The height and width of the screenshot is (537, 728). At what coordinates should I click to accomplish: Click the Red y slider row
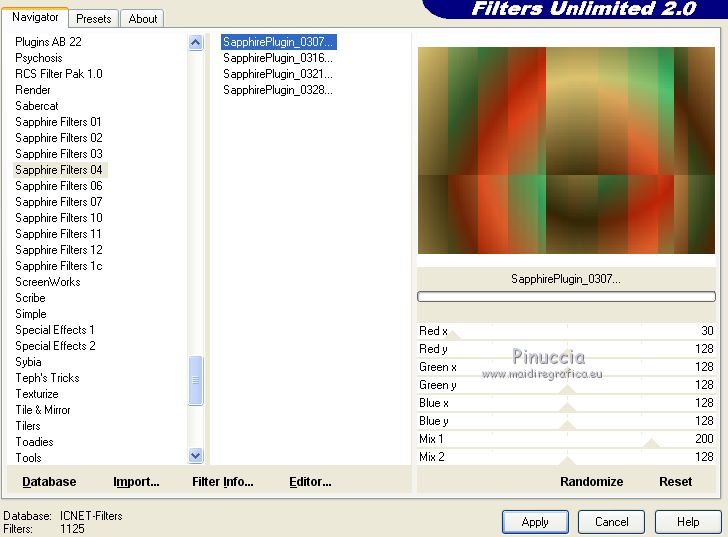tap(566, 349)
